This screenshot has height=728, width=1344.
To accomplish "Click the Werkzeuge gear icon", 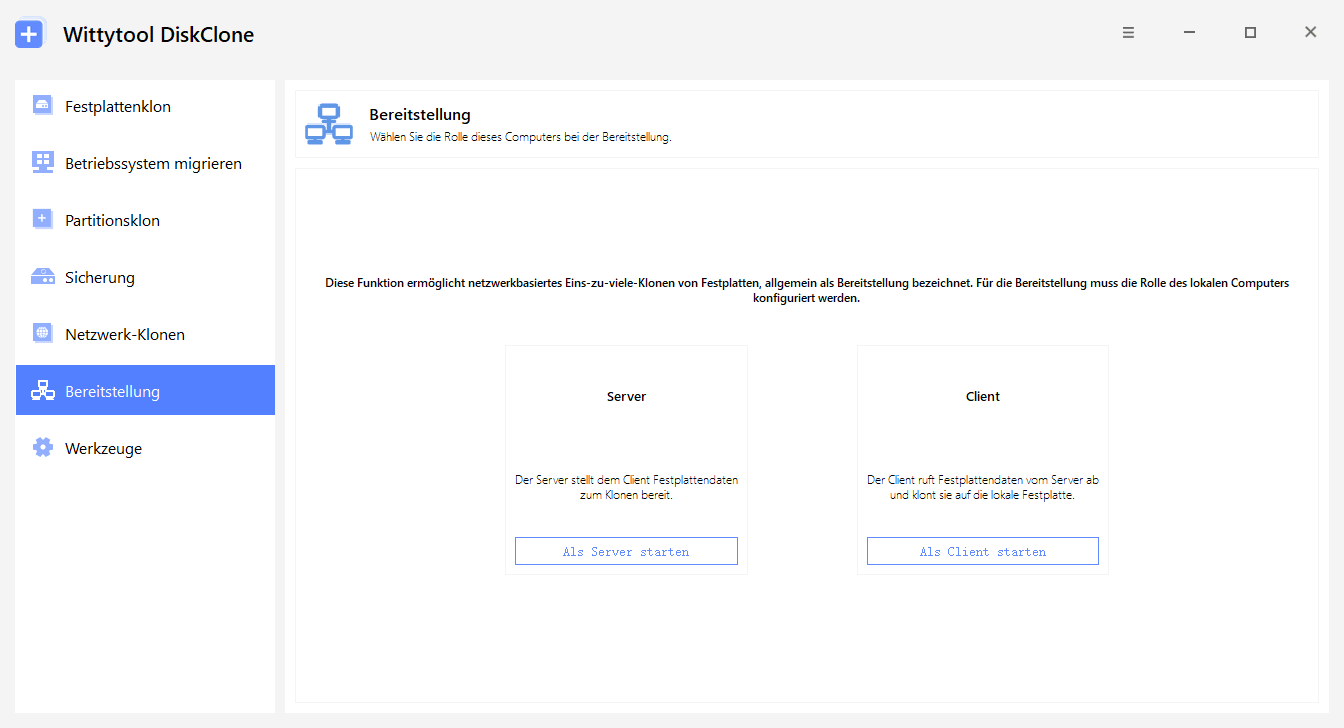I will coord(42,448).
